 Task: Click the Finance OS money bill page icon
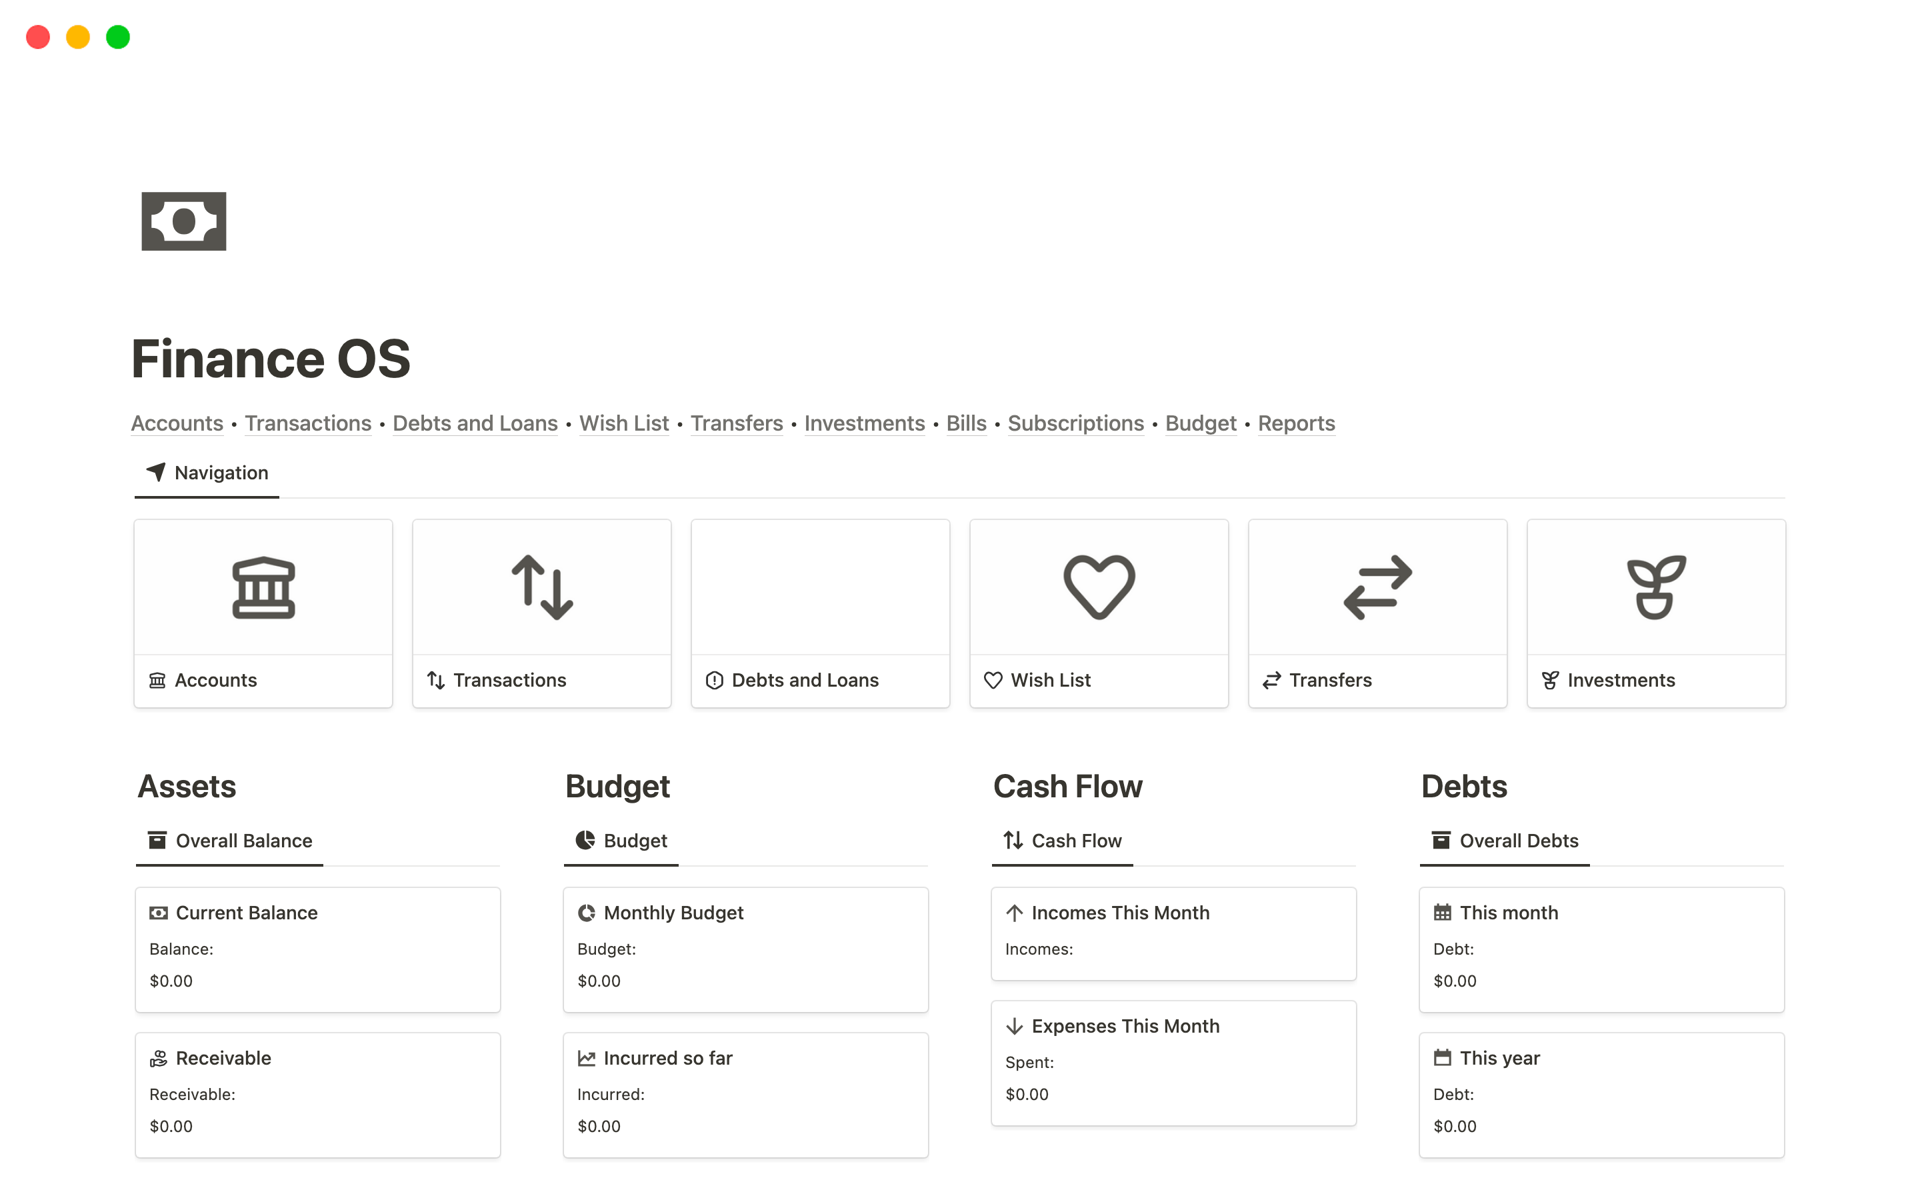183,221
